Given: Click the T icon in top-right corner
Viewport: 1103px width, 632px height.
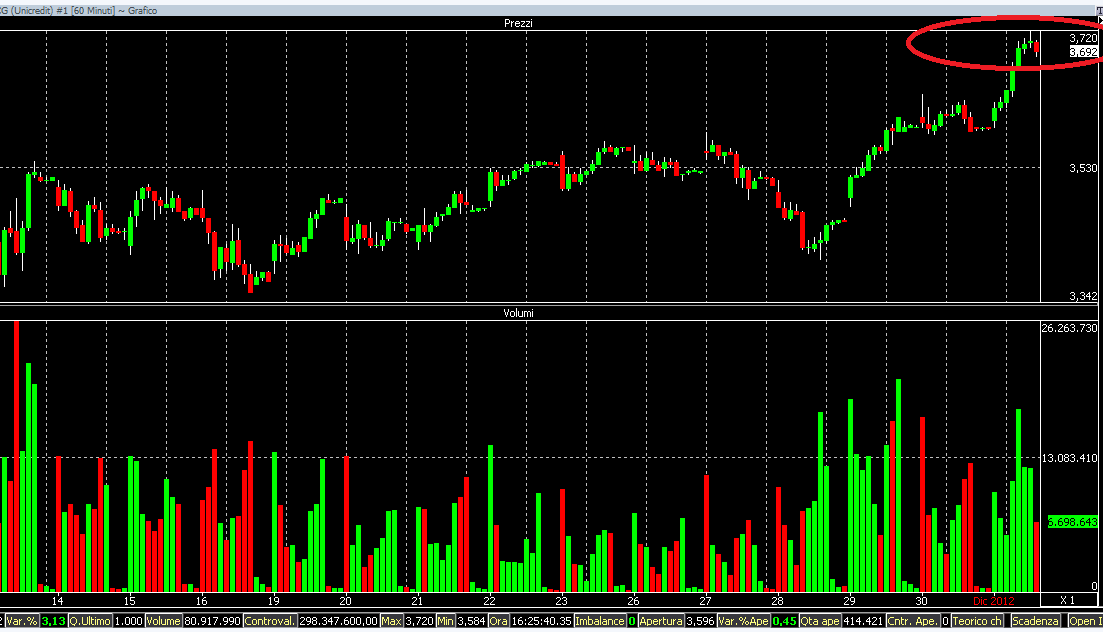Looking at the screenshot, I should coord(1099,11).
